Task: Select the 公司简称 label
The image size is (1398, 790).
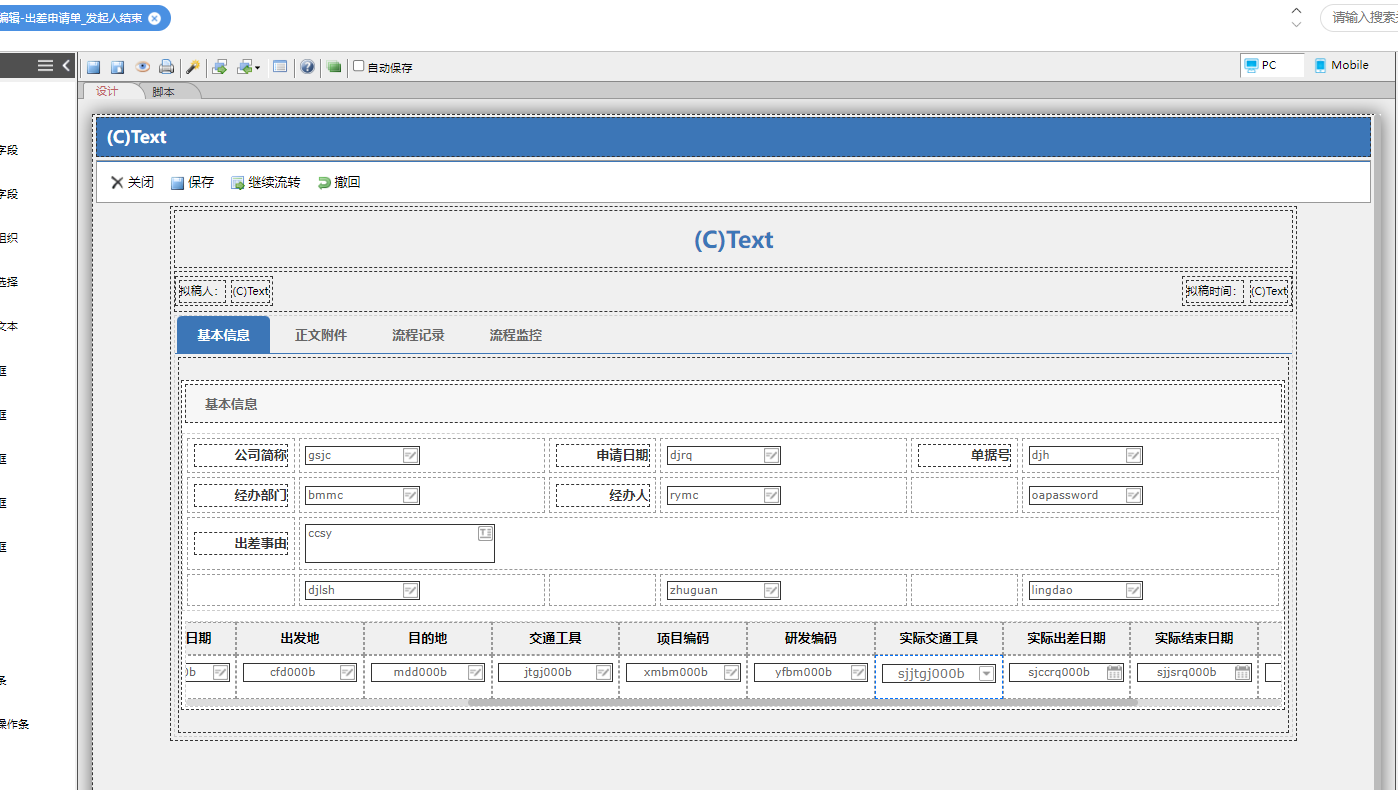Action: [241, 456]
